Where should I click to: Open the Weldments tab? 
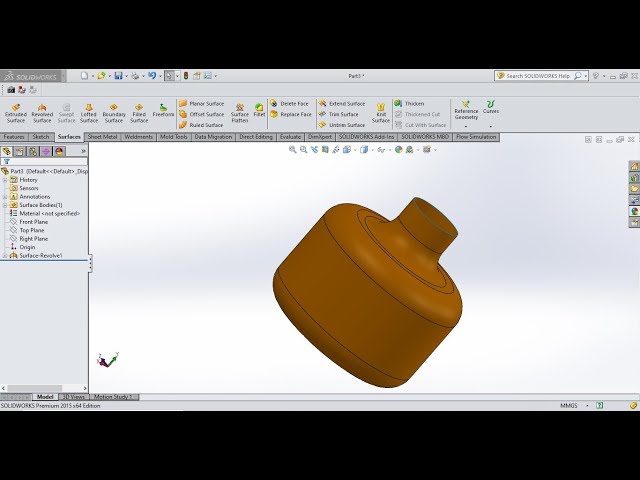pos(138,137)
